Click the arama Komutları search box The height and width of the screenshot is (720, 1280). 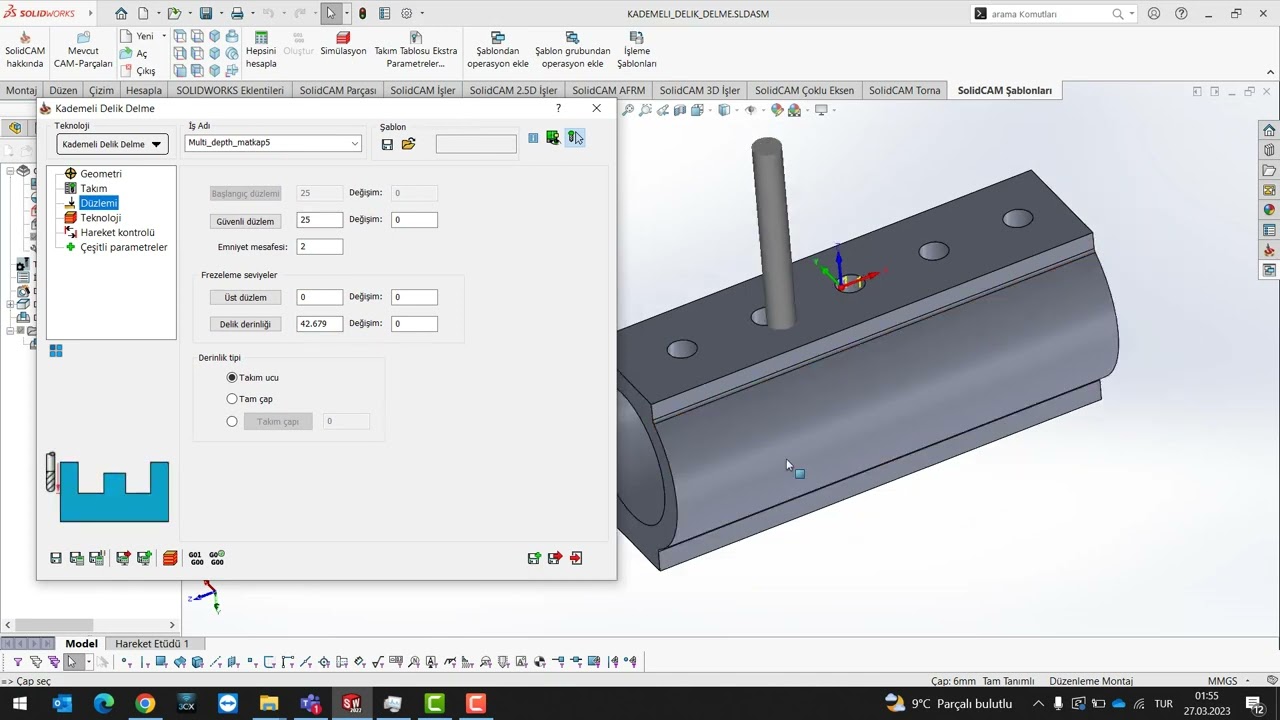tap(1054, 14)
